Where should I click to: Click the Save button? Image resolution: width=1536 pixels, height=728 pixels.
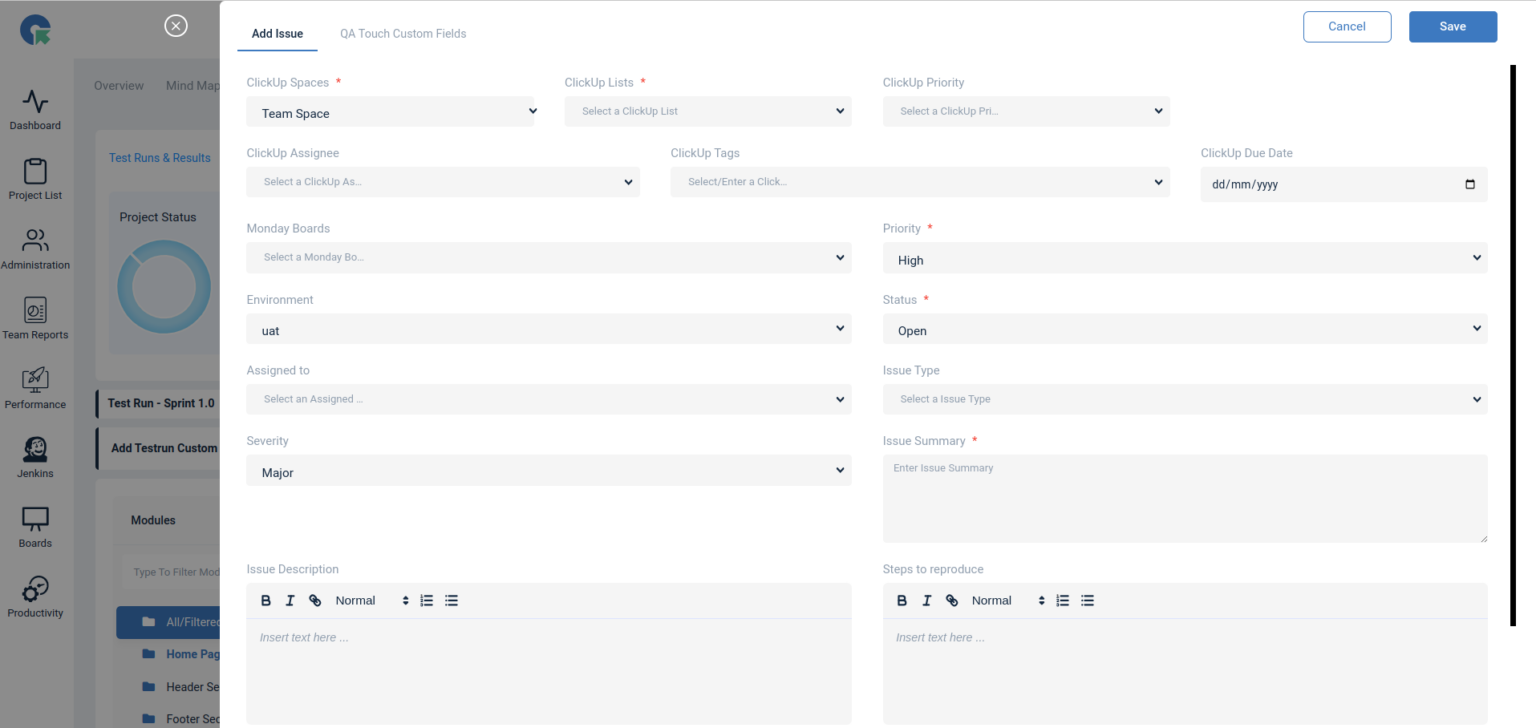1452,27
